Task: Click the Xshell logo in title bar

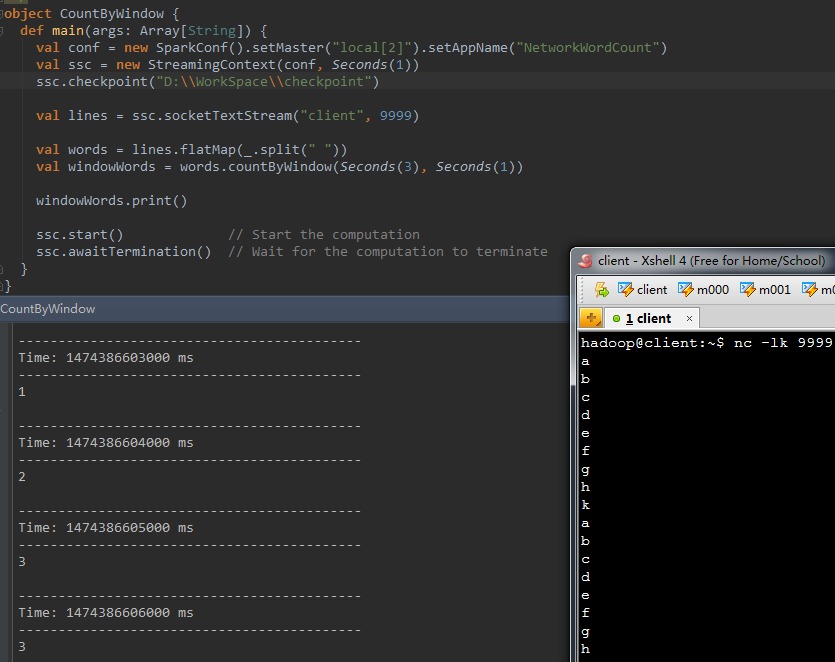Action: (x=585, y=261)
